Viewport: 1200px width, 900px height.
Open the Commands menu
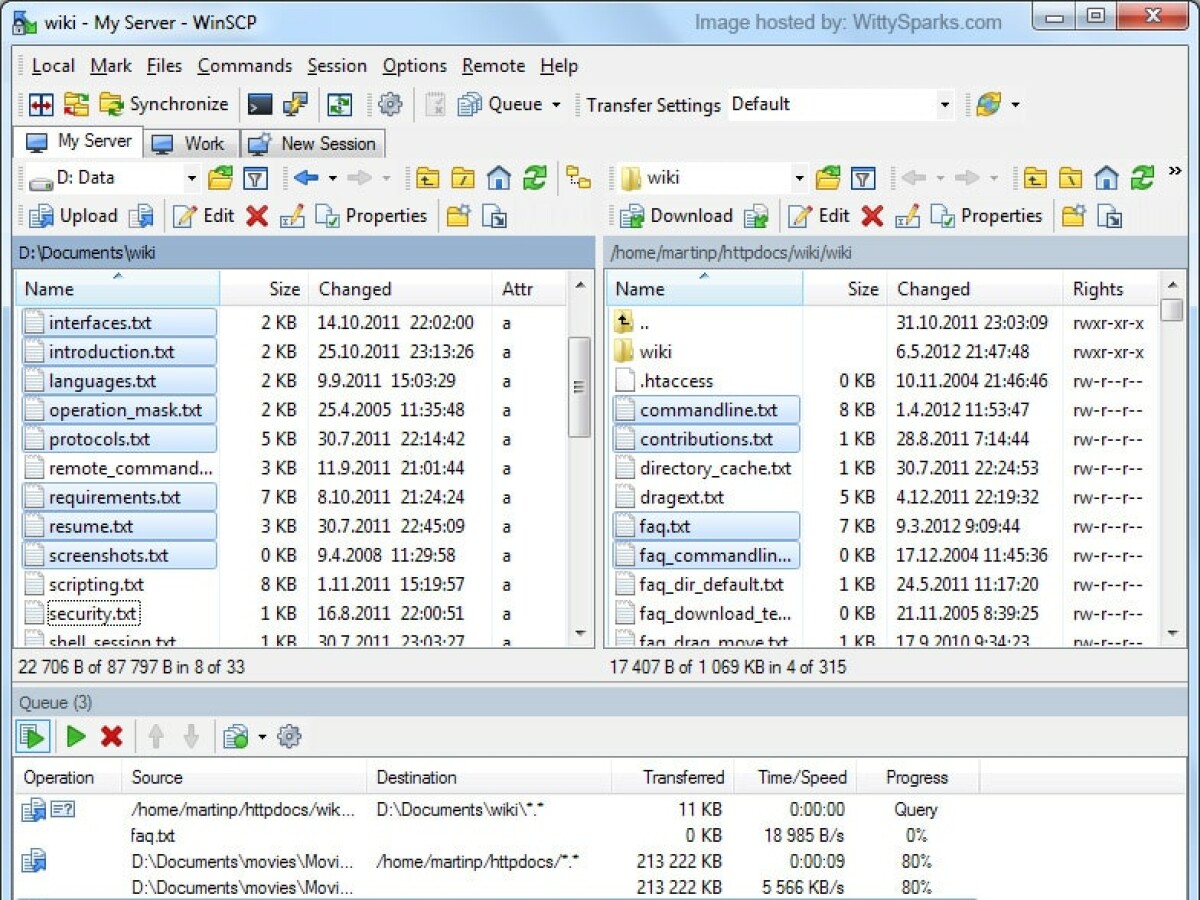(x=245, y=66)
